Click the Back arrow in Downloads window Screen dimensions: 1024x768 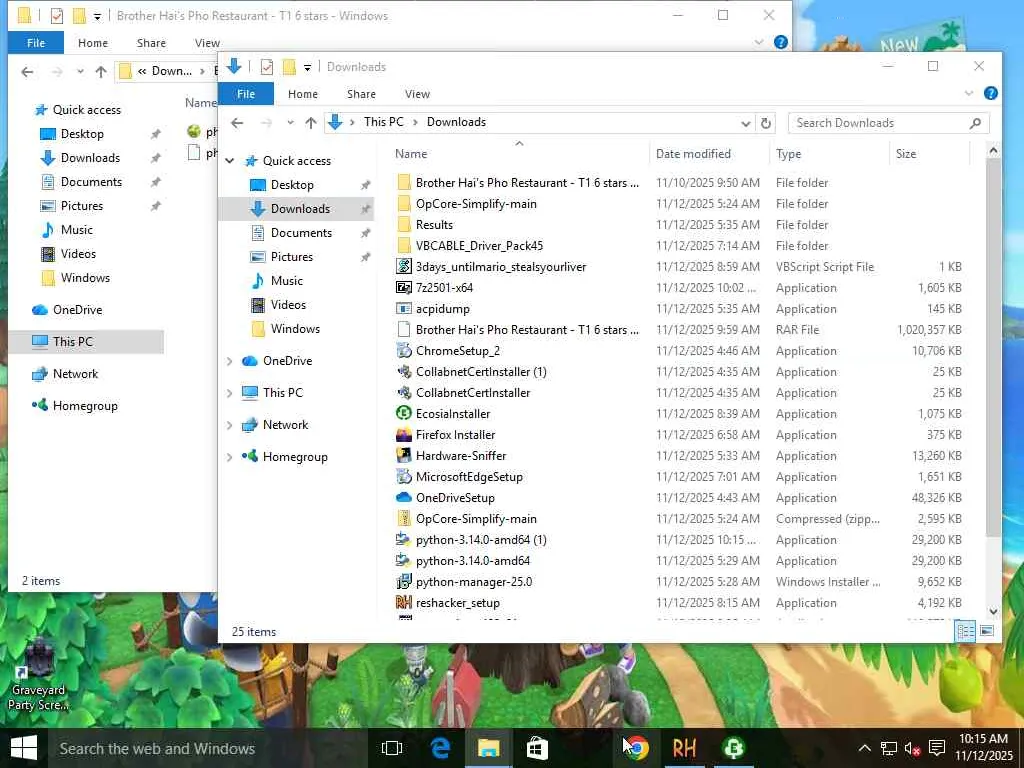(237, 122)
